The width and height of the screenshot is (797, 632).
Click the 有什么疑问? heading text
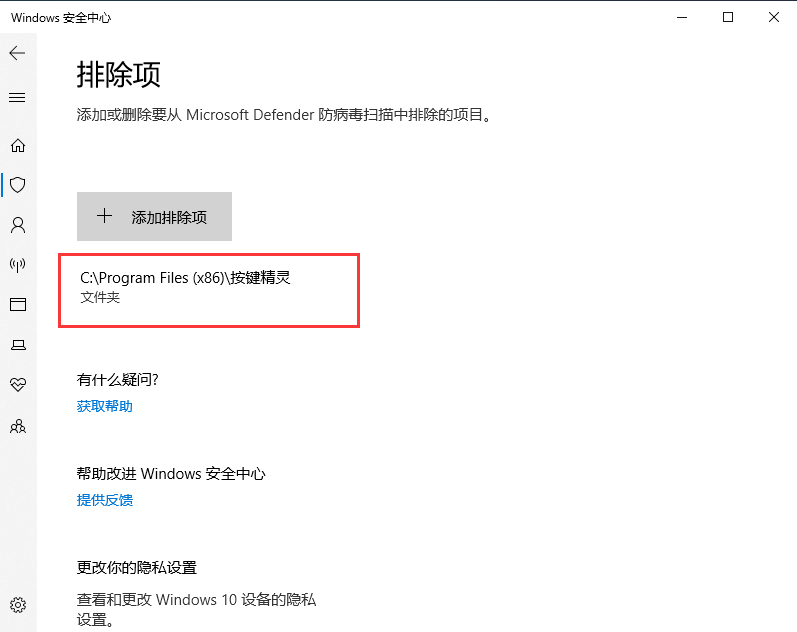118,380
